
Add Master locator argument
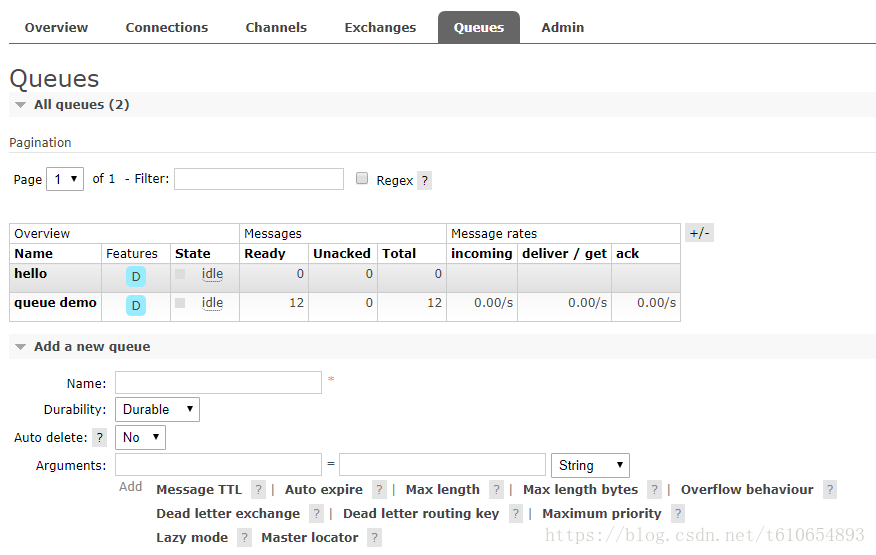tap(310, 538)
